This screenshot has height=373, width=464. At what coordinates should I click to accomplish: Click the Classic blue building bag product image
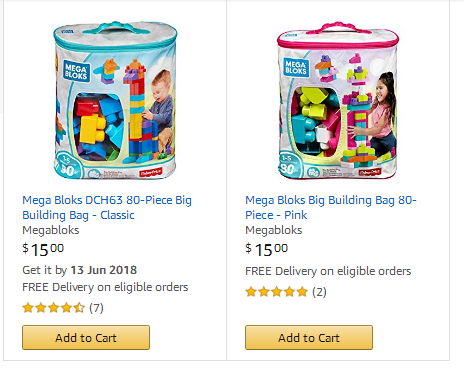click(115, 100)
